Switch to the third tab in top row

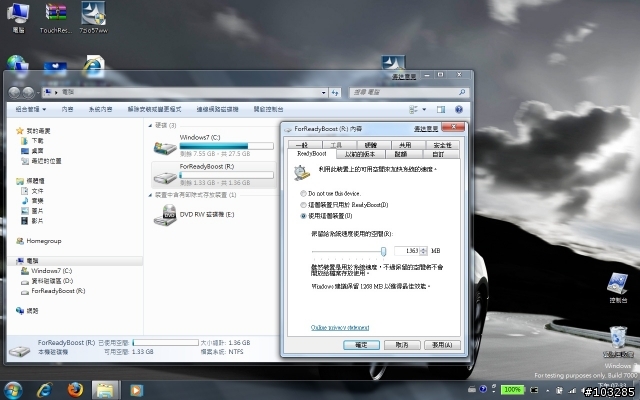(x=371, y=145)
